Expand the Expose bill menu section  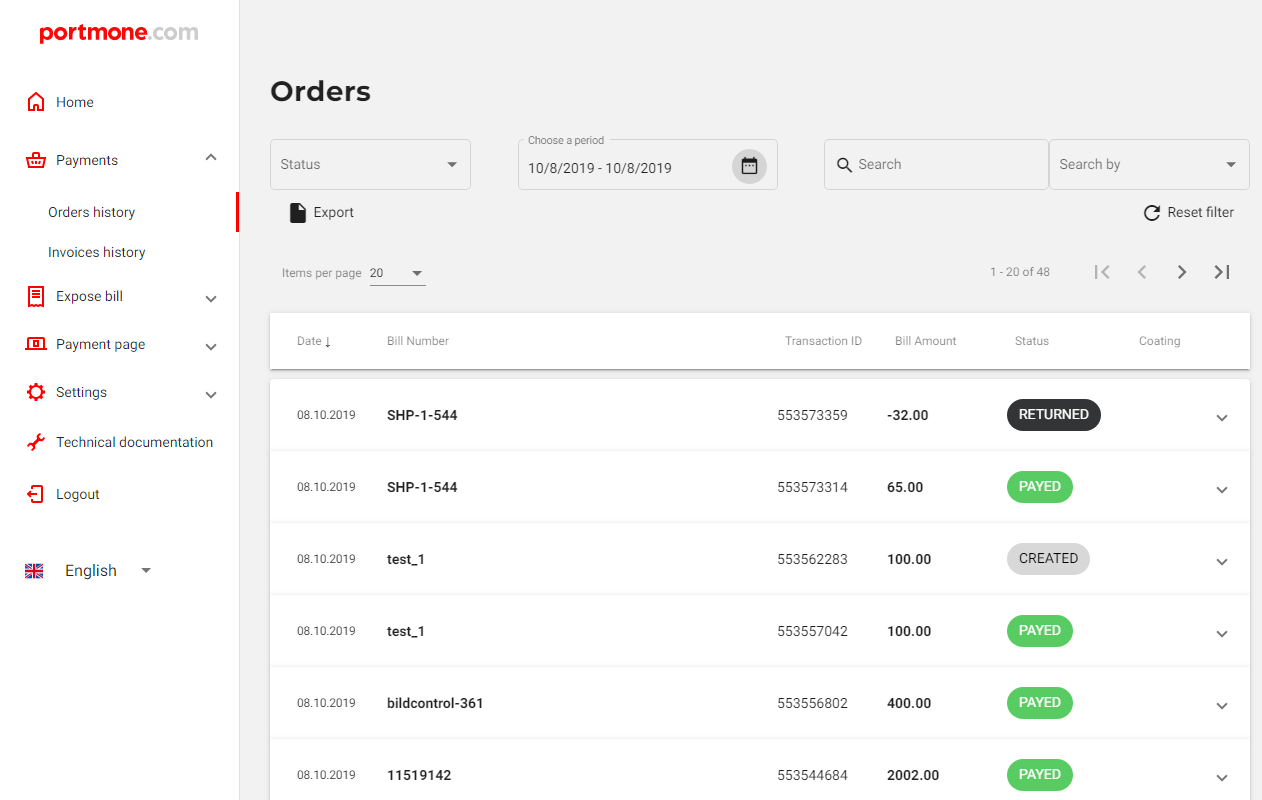[211, 298]
